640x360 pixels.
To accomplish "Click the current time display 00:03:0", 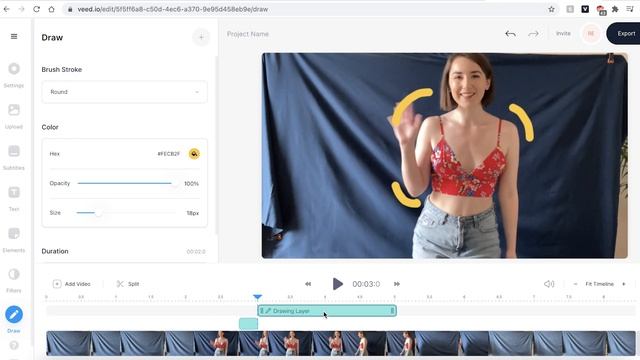I will 366,284.
